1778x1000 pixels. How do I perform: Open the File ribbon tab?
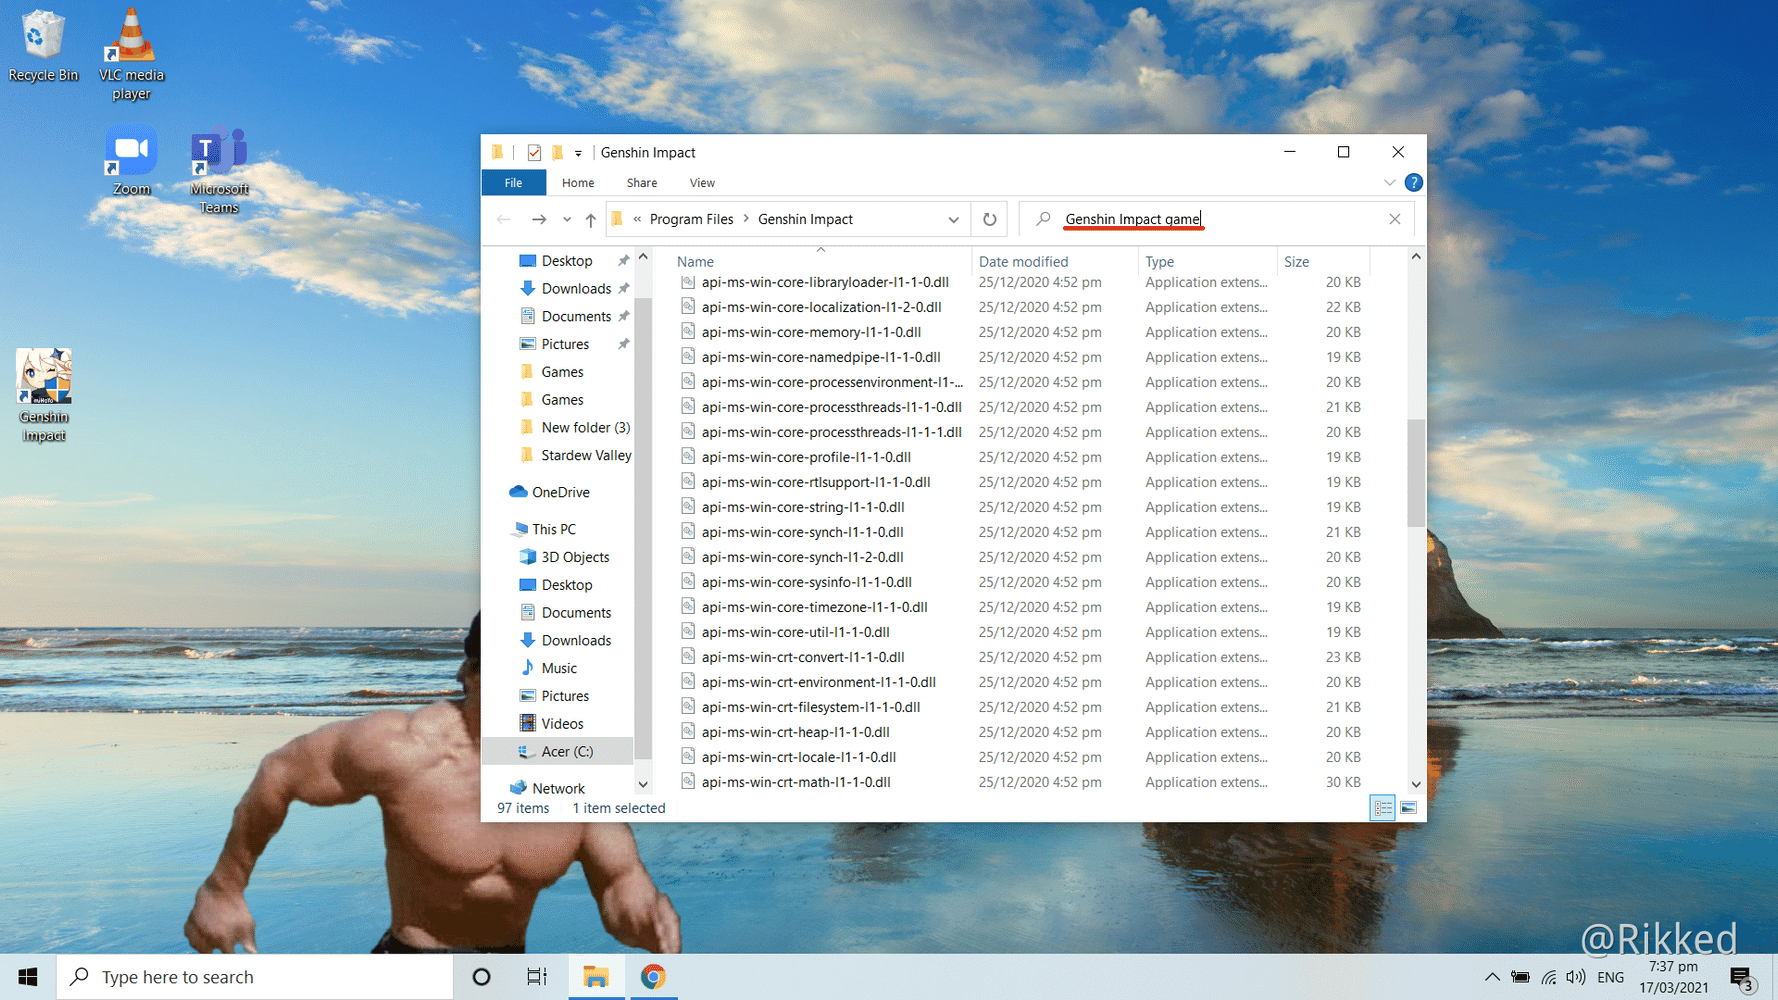coord(513,183)
